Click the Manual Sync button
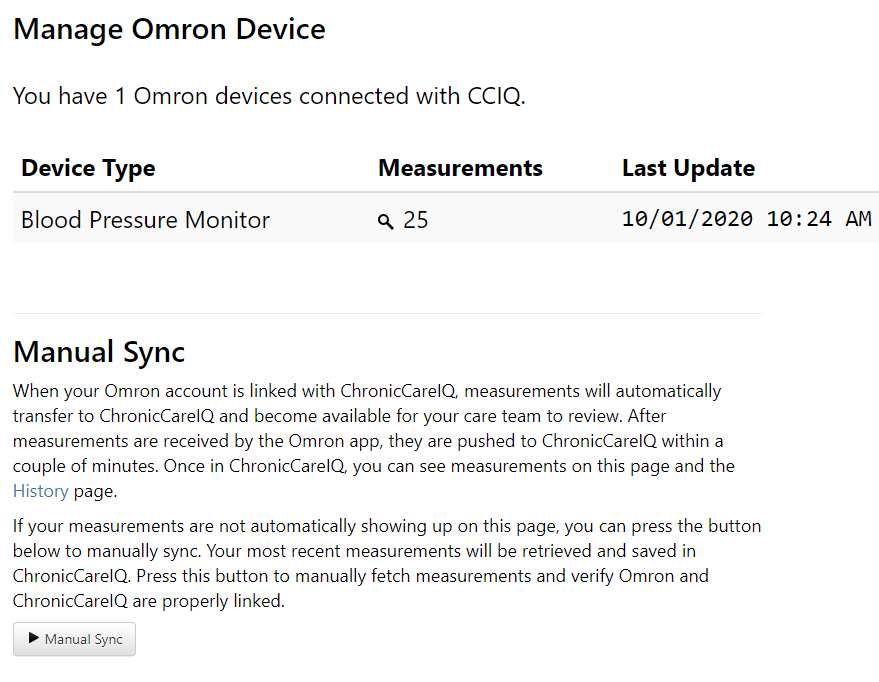The height and width of the screenshot is (682, 879). pos(75,639)
